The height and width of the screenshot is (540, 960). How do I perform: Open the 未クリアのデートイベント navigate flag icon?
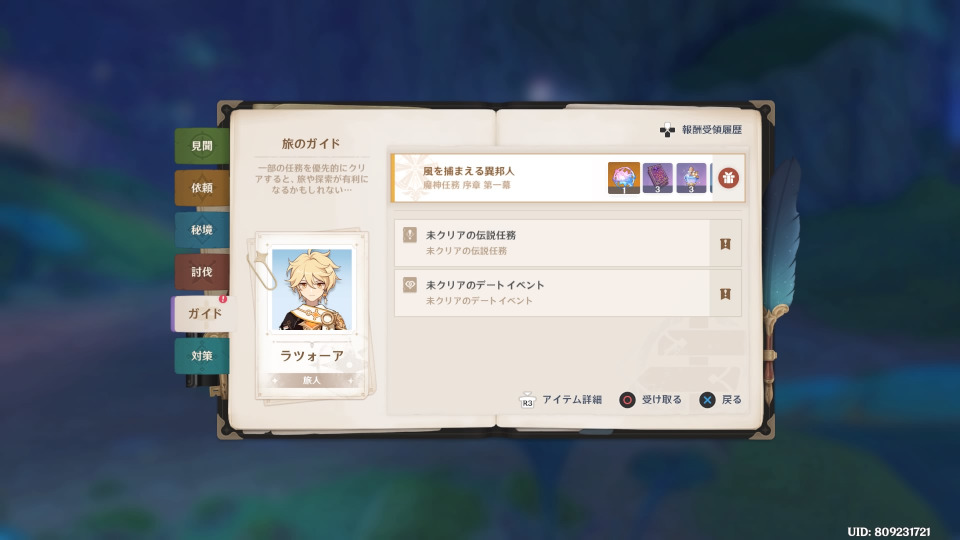point(726,294)
